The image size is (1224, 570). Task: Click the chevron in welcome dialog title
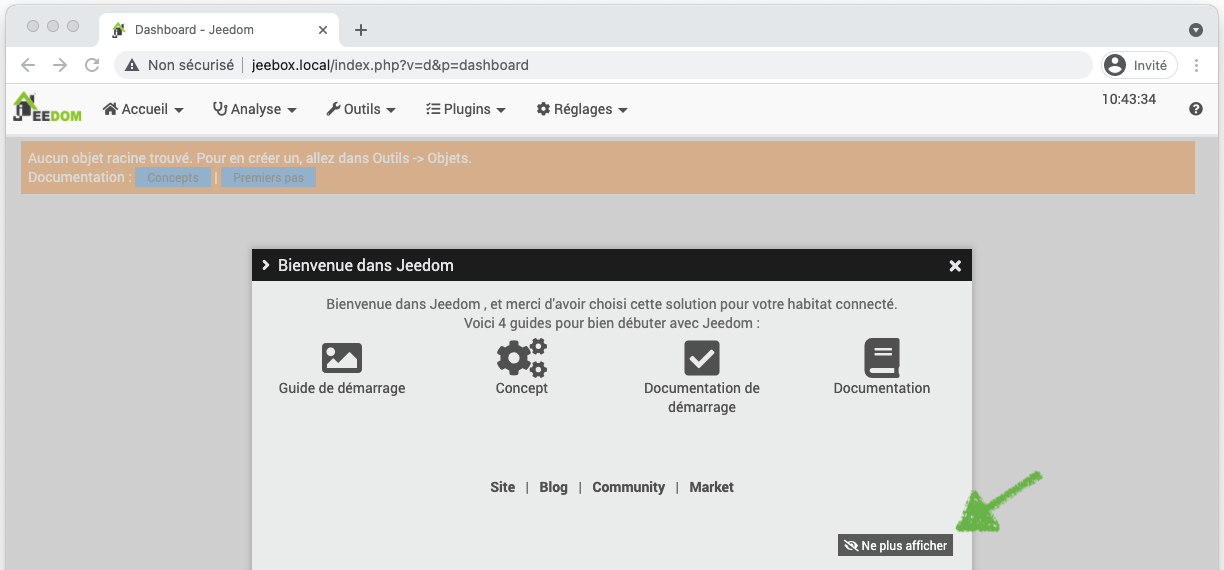tap(265, 265)
